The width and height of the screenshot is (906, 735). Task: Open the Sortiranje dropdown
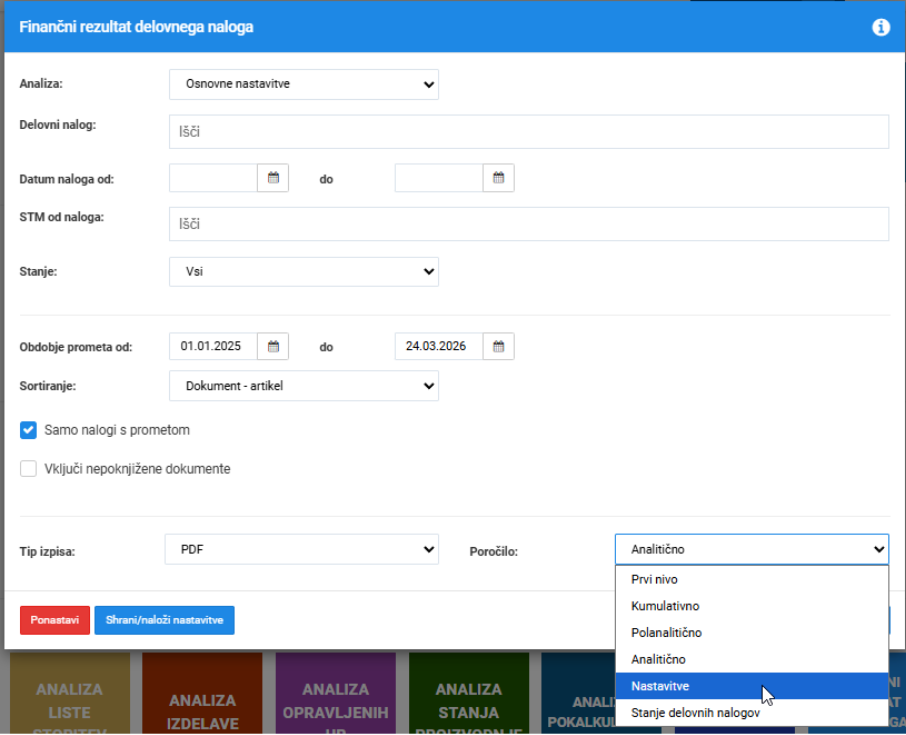click(304, 386)
